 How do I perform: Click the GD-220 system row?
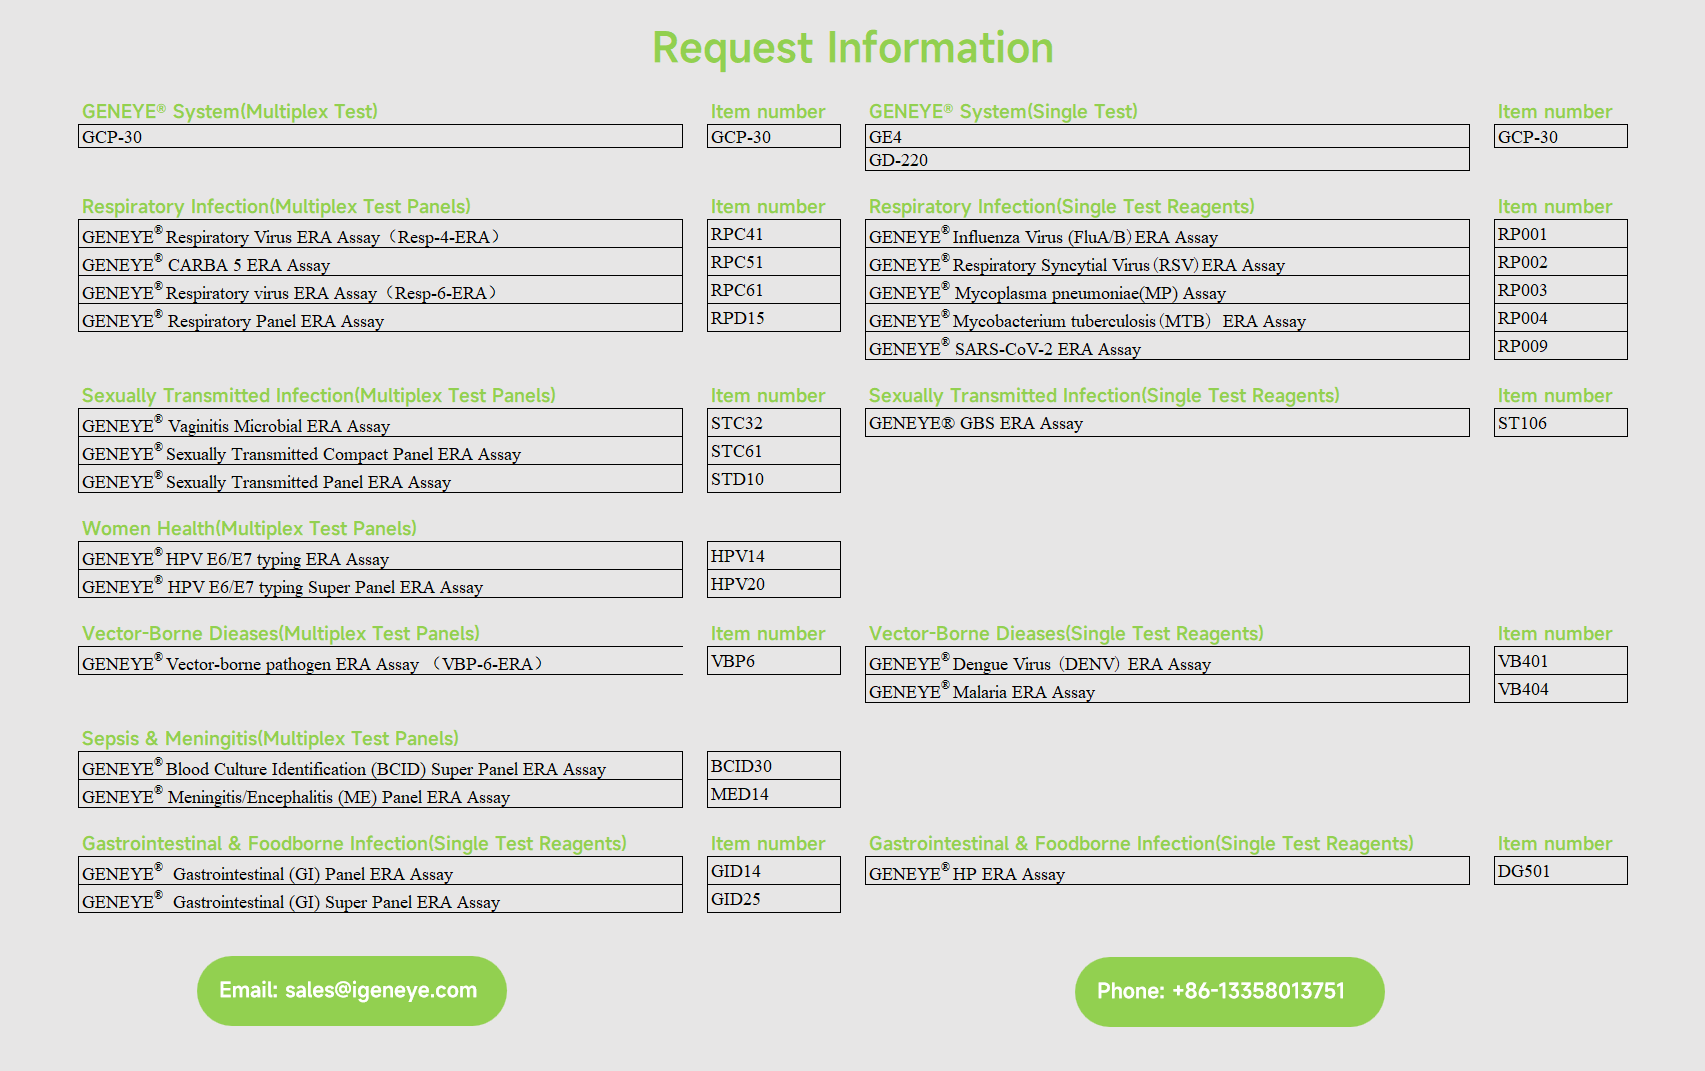click(1167, 159)
